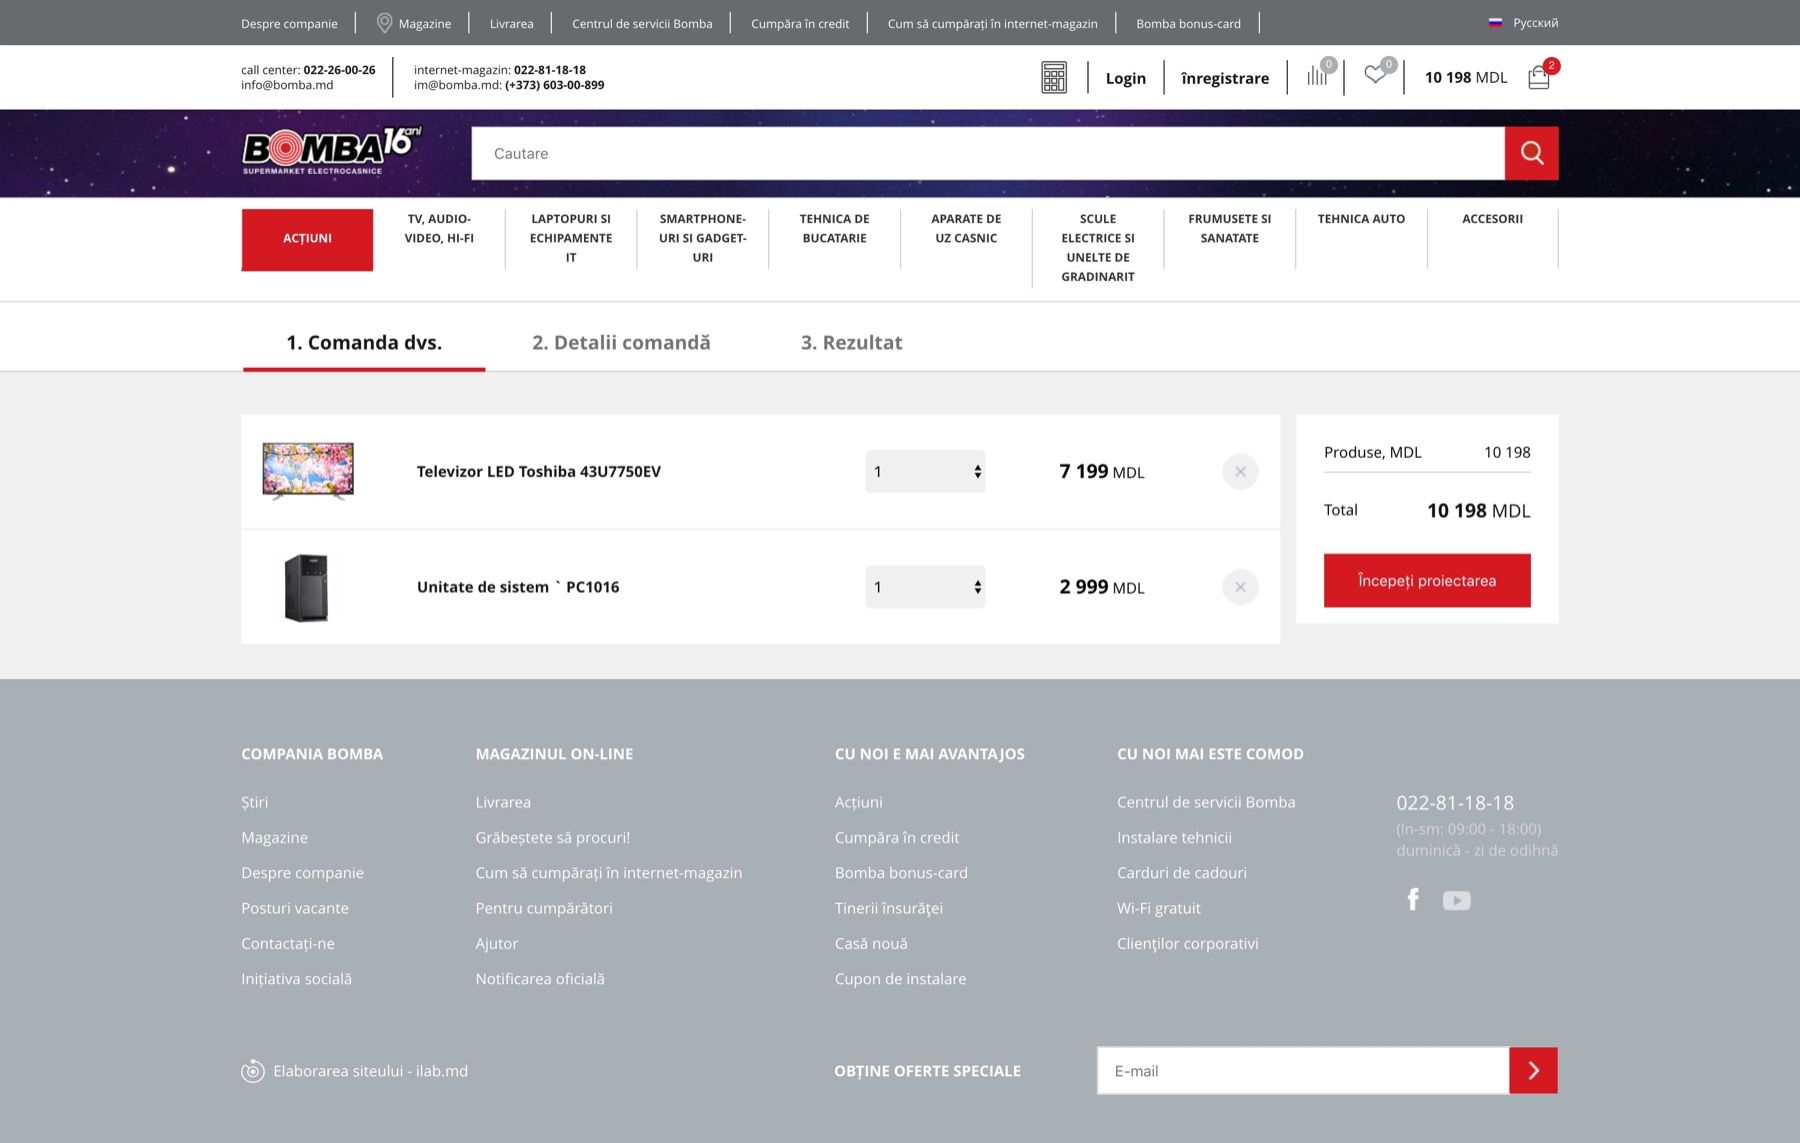1800x1143 pixels.
Task: Open Instalare tehnicii footer link
Action: [x=1174, y=837]
